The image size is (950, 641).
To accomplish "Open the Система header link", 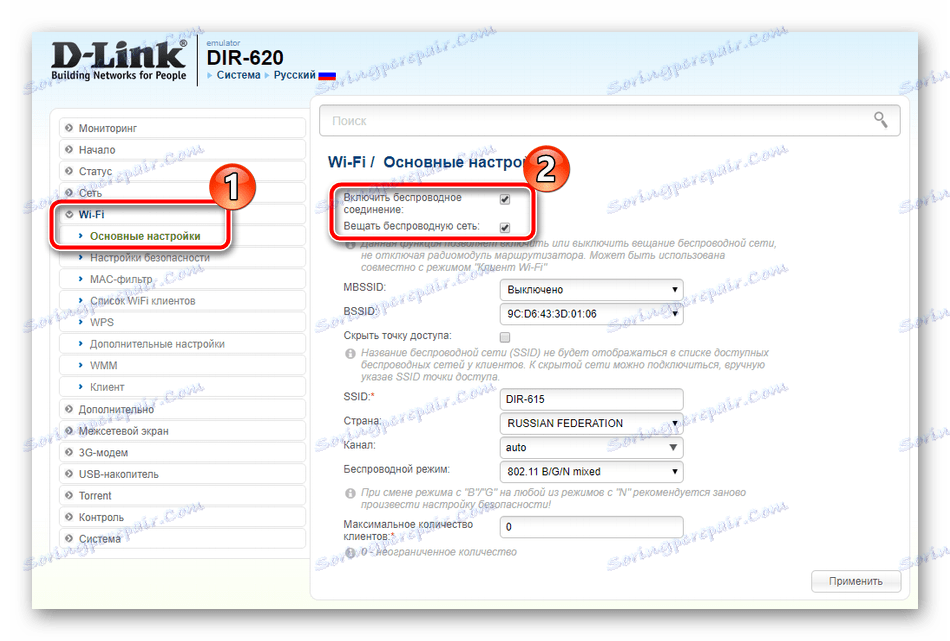I will (238, 75).
